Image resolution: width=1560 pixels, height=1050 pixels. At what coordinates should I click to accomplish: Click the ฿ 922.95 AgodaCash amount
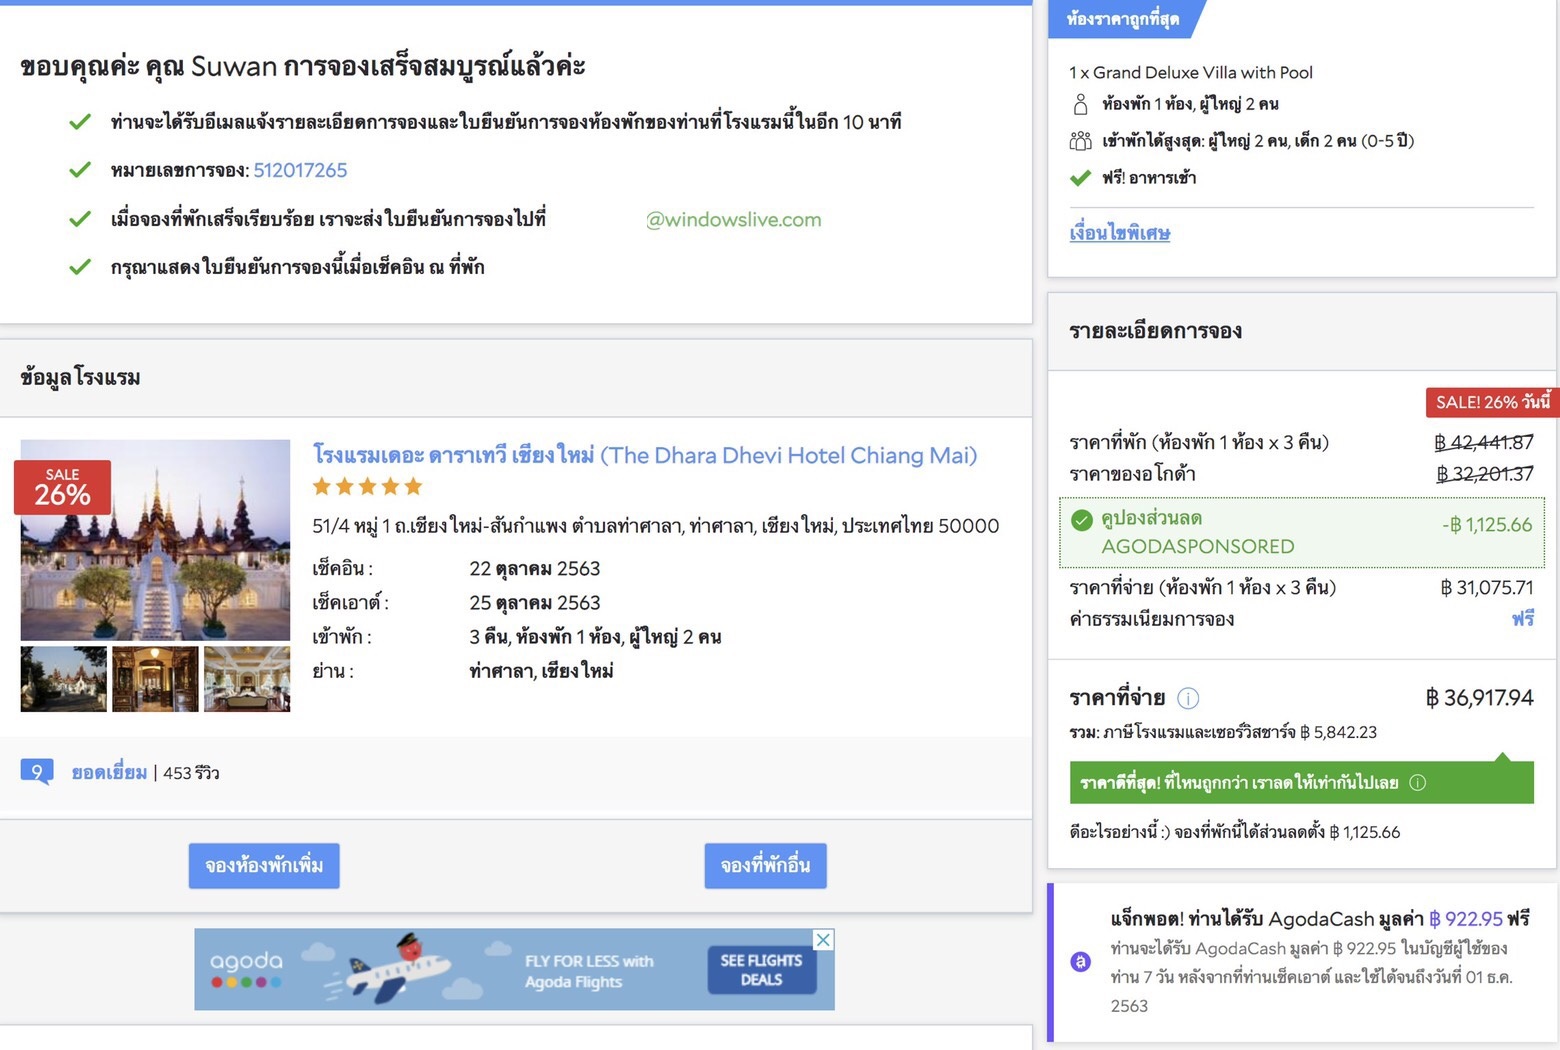pyautogui.click(x=1465, y=918)
